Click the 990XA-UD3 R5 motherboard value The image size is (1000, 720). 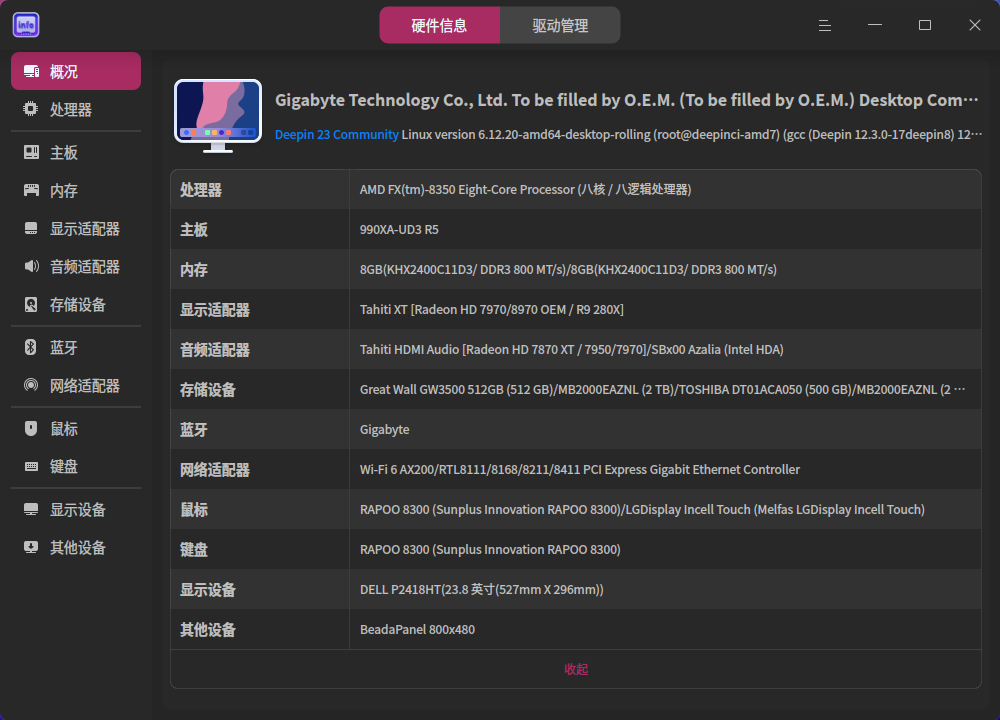coord(399,230)
